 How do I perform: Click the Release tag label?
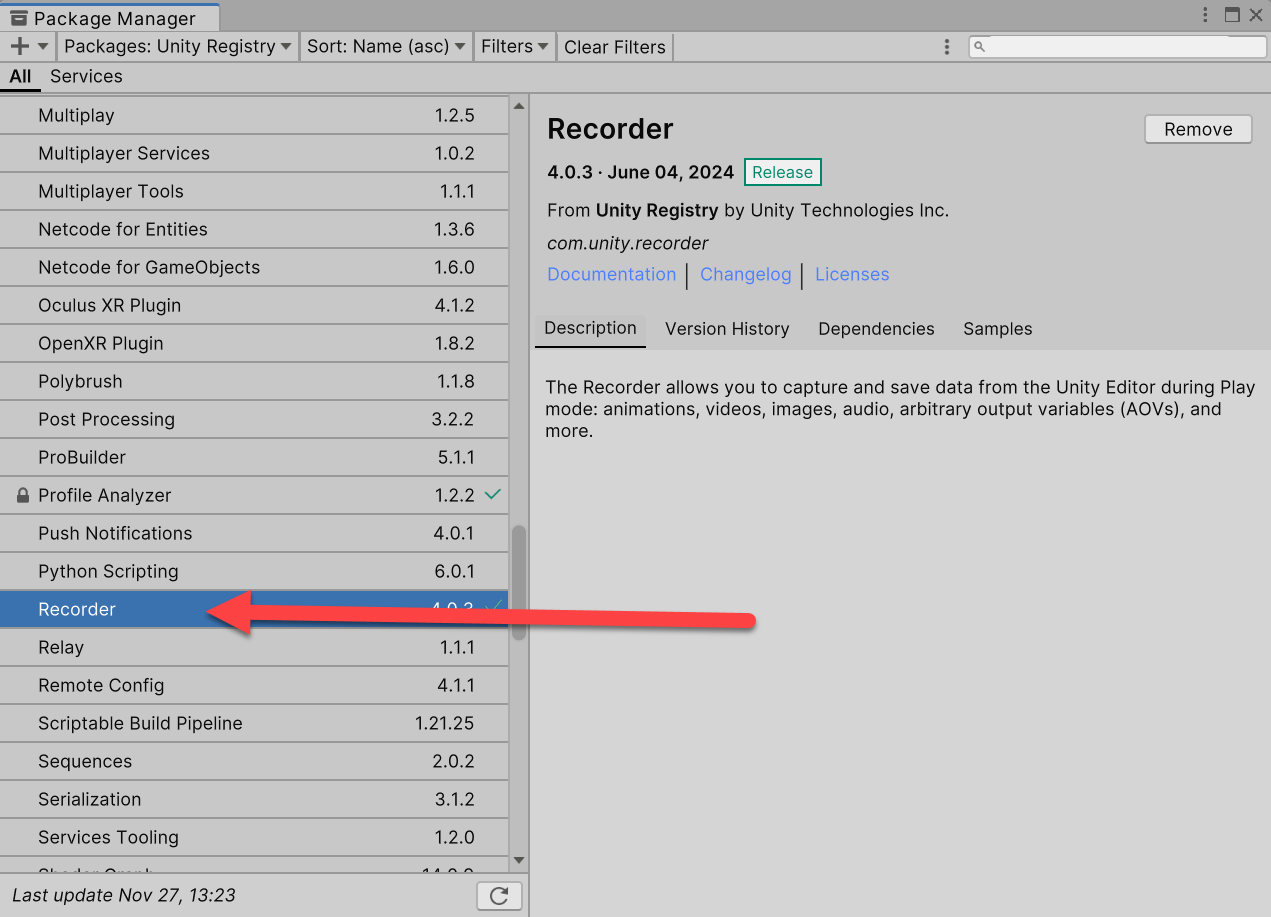click(x=782, y=172)
